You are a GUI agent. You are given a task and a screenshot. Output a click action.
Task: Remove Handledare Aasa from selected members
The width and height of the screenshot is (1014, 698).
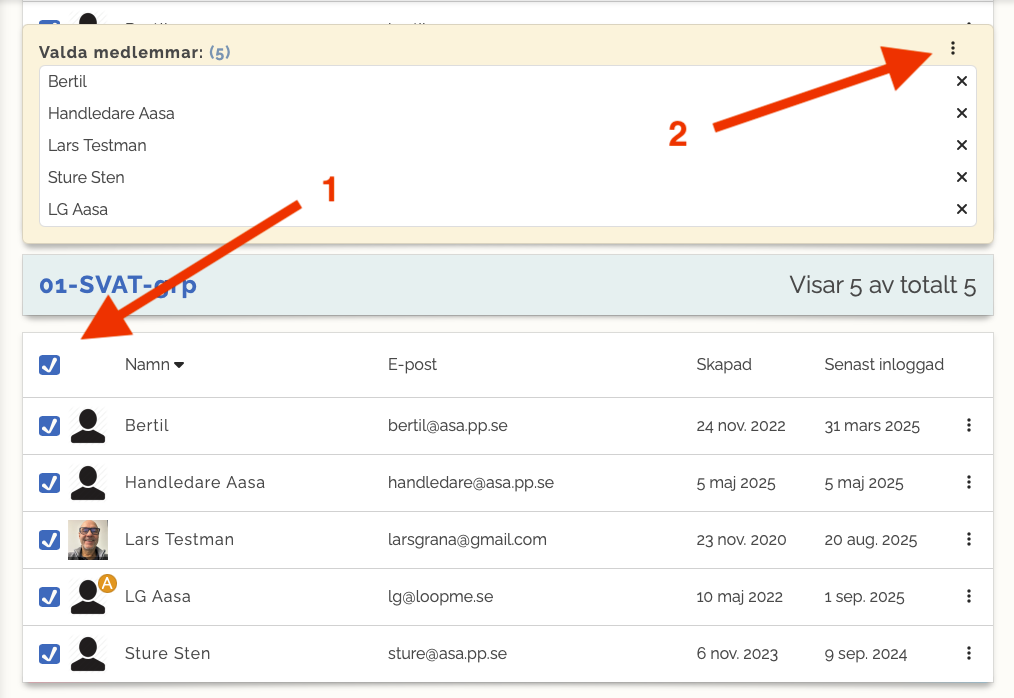tap(961, 114)
